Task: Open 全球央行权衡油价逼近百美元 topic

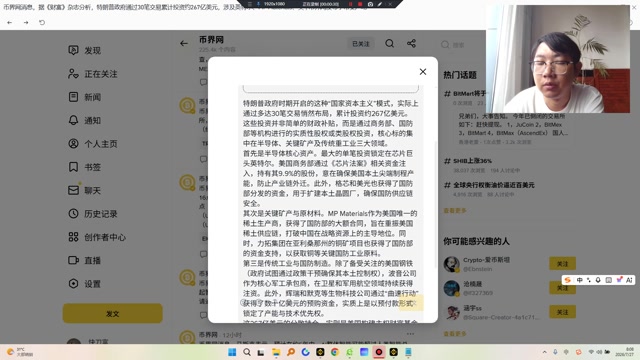Action: coord(494,185)
